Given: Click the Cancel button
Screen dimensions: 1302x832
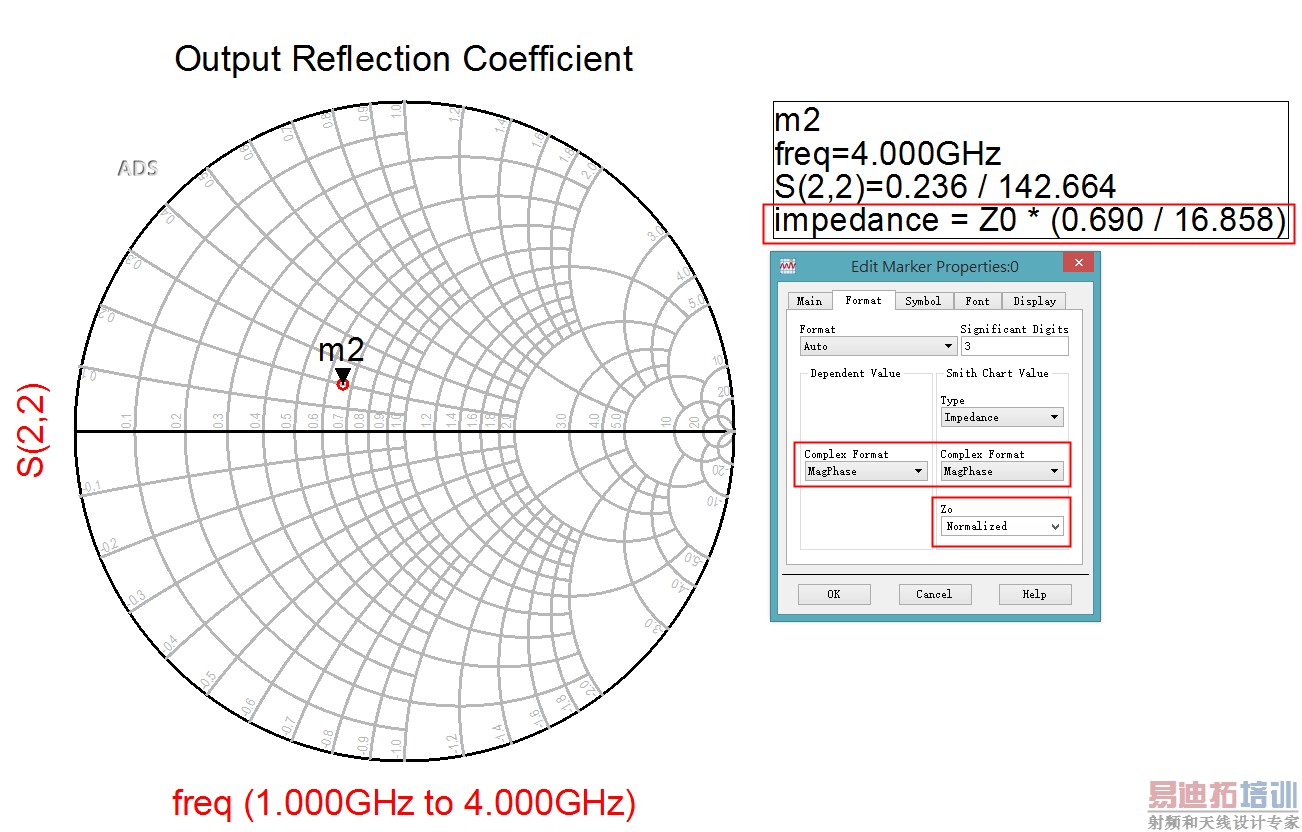Looking at the screenshot, I should (x=934, y=594).
